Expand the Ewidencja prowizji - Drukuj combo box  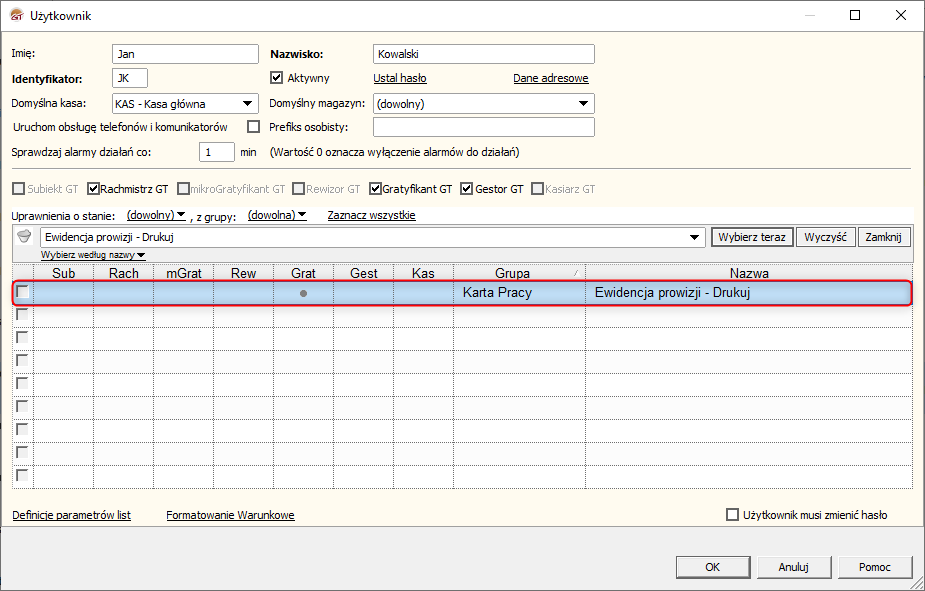tap(695, 237)
